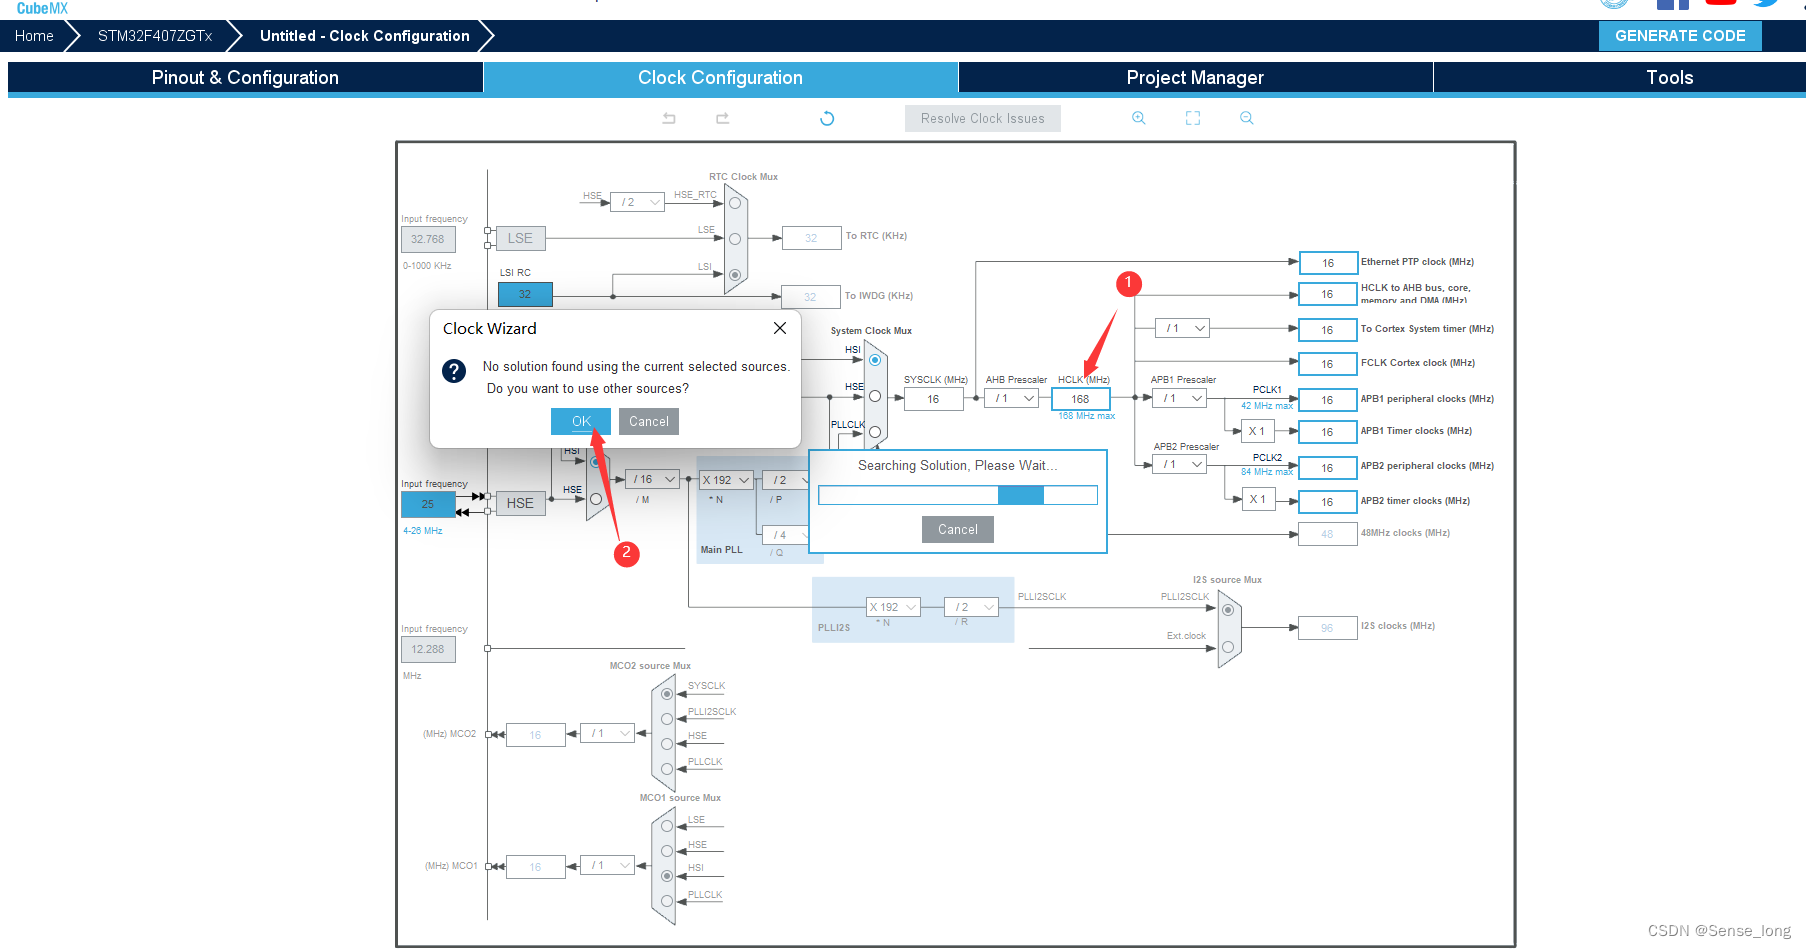Cancel the Searching Solution progress dialog
The width and height of the screenshot is (1806, 949).
pos(958,529)
